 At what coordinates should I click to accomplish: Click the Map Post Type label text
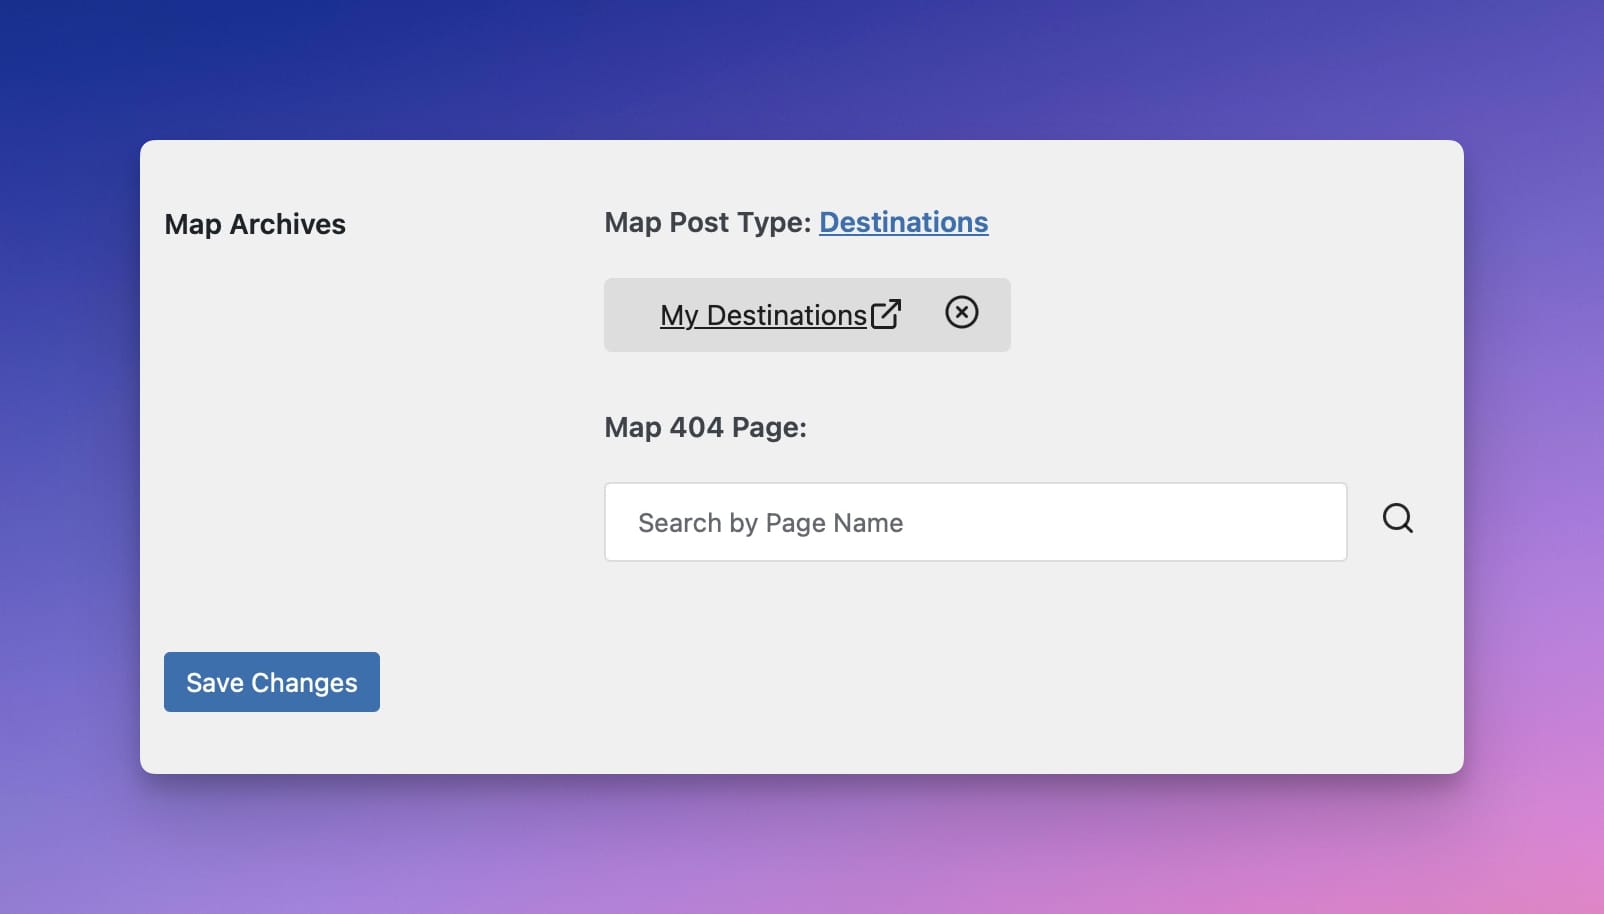point(707,222)
